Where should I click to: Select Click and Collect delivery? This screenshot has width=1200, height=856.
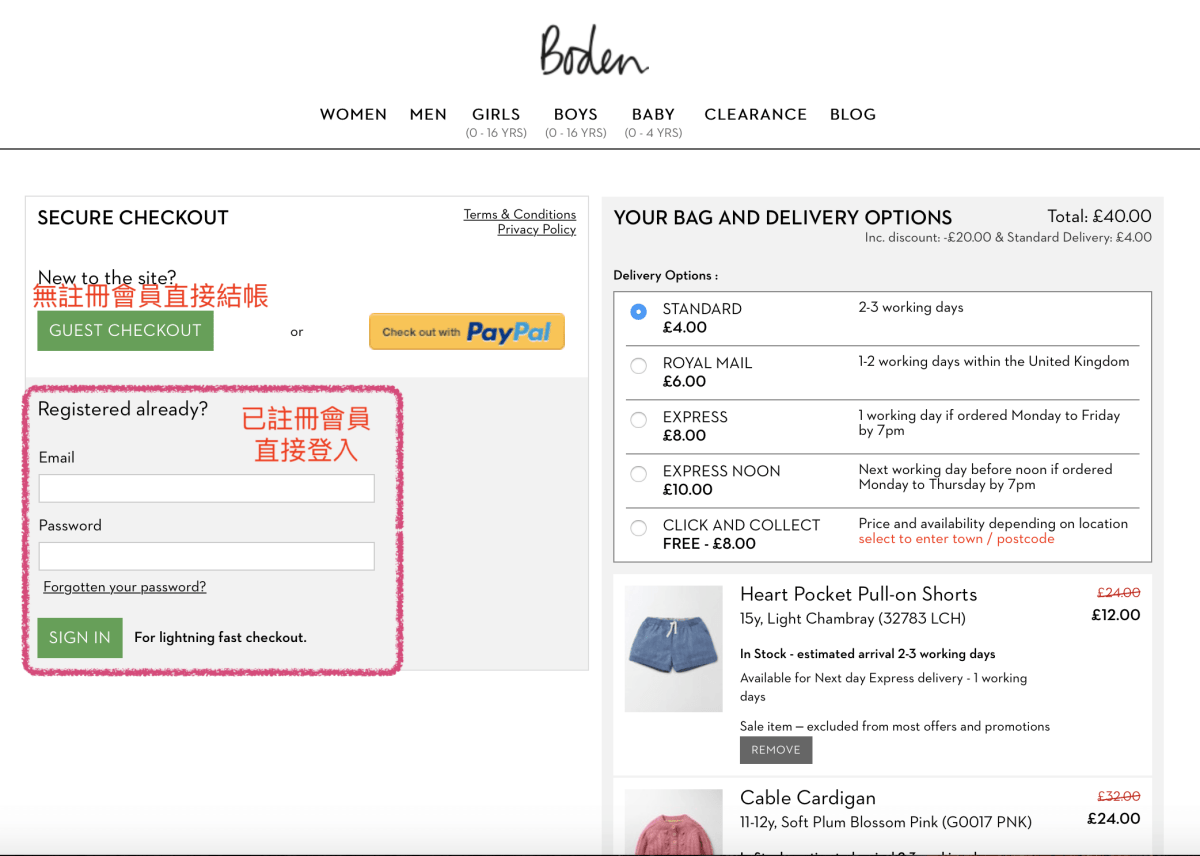tap(639, 528)
